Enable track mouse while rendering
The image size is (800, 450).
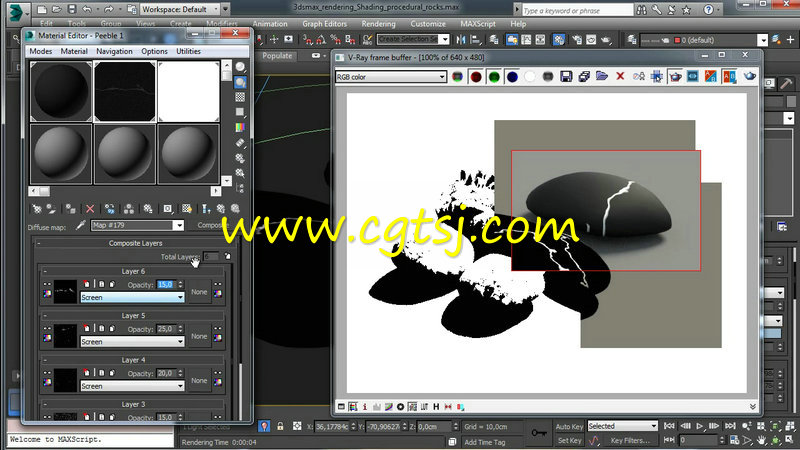click(657, 77)
